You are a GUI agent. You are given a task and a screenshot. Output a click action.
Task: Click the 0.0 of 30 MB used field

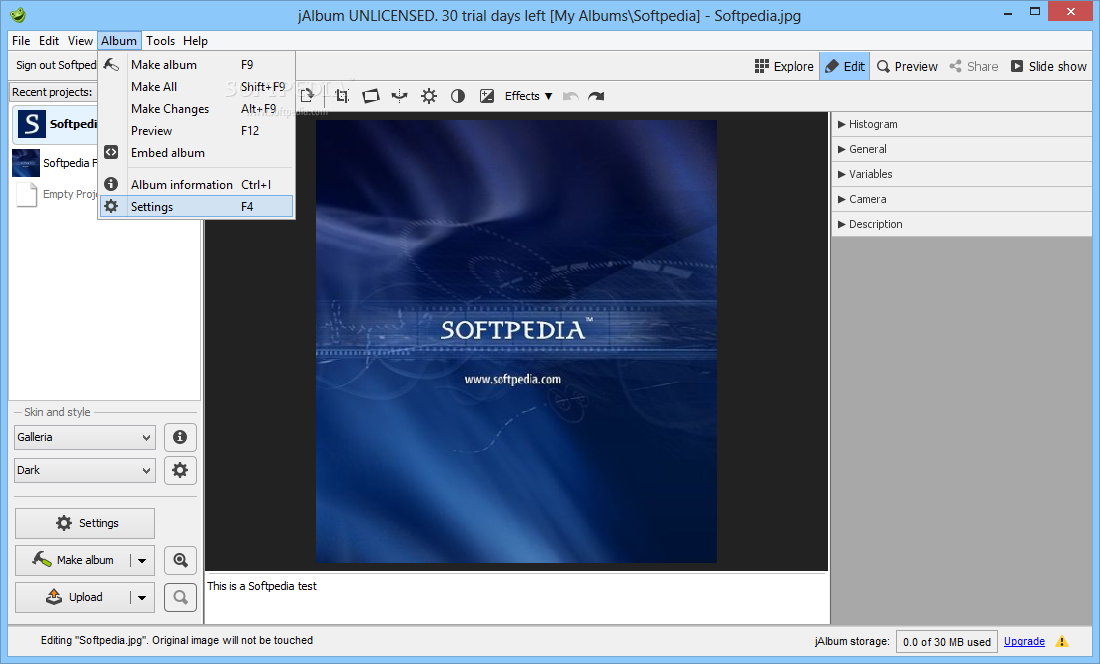(946, 642)
